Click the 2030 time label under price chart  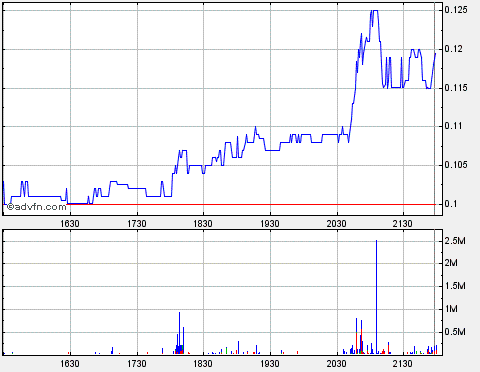click(336, 224)
